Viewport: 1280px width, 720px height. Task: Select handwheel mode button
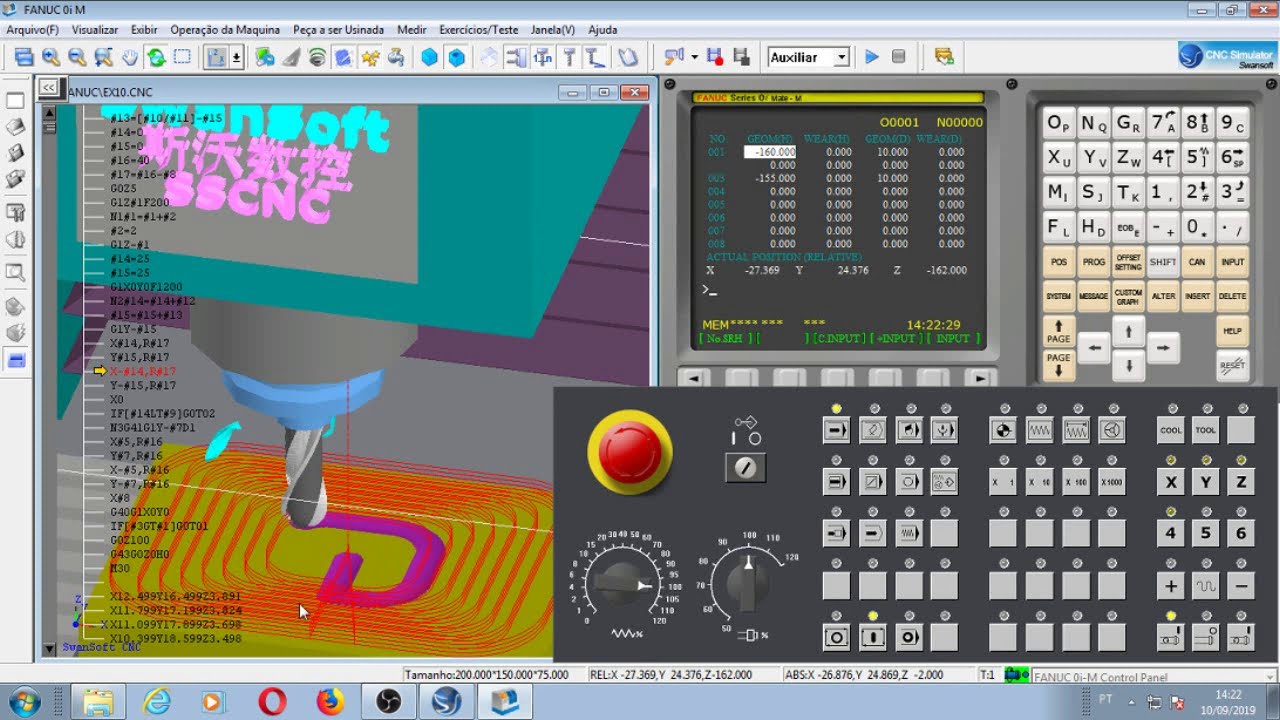(x=1111, y=431)
